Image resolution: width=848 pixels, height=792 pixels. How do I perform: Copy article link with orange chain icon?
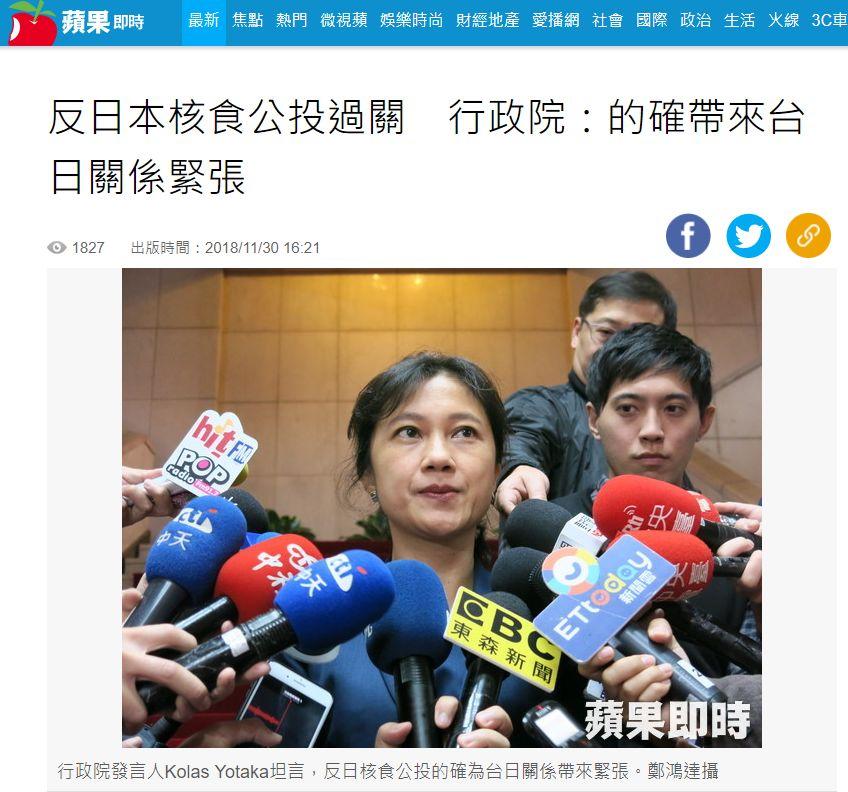(808, 236)
